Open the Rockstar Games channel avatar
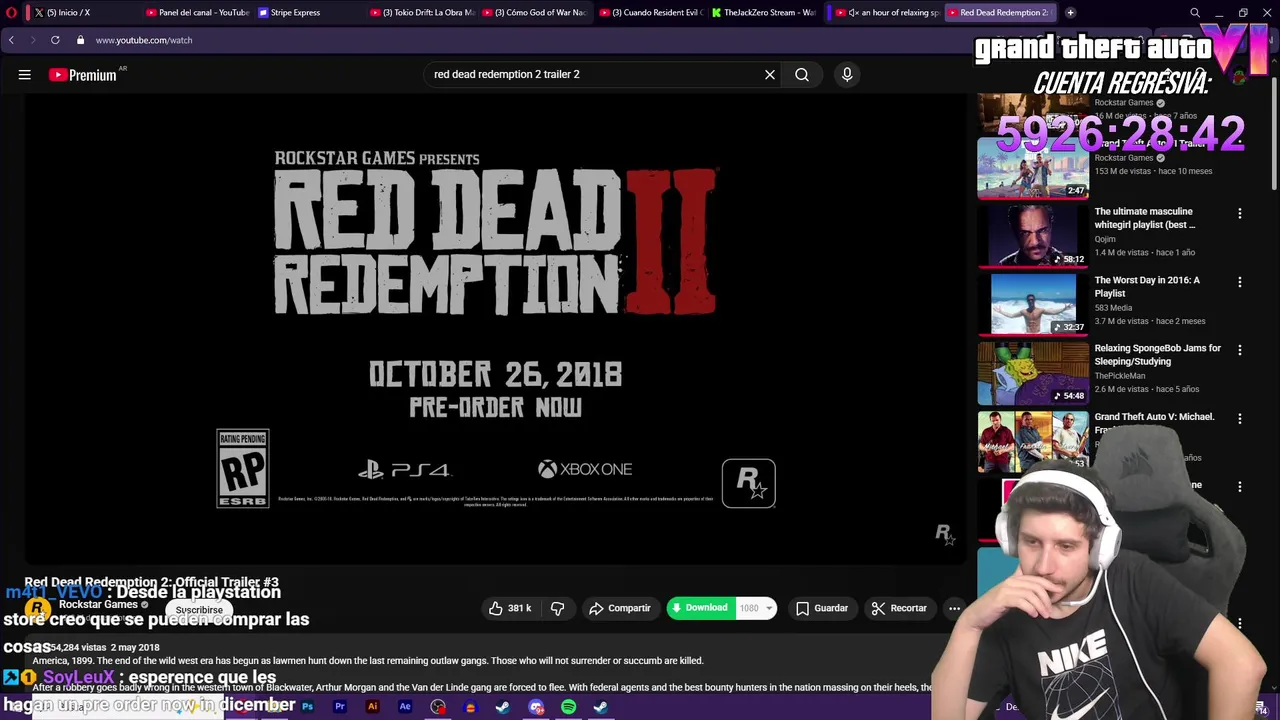The width and height of the screenshot is (1280, 720). click(x=37, y=608)
